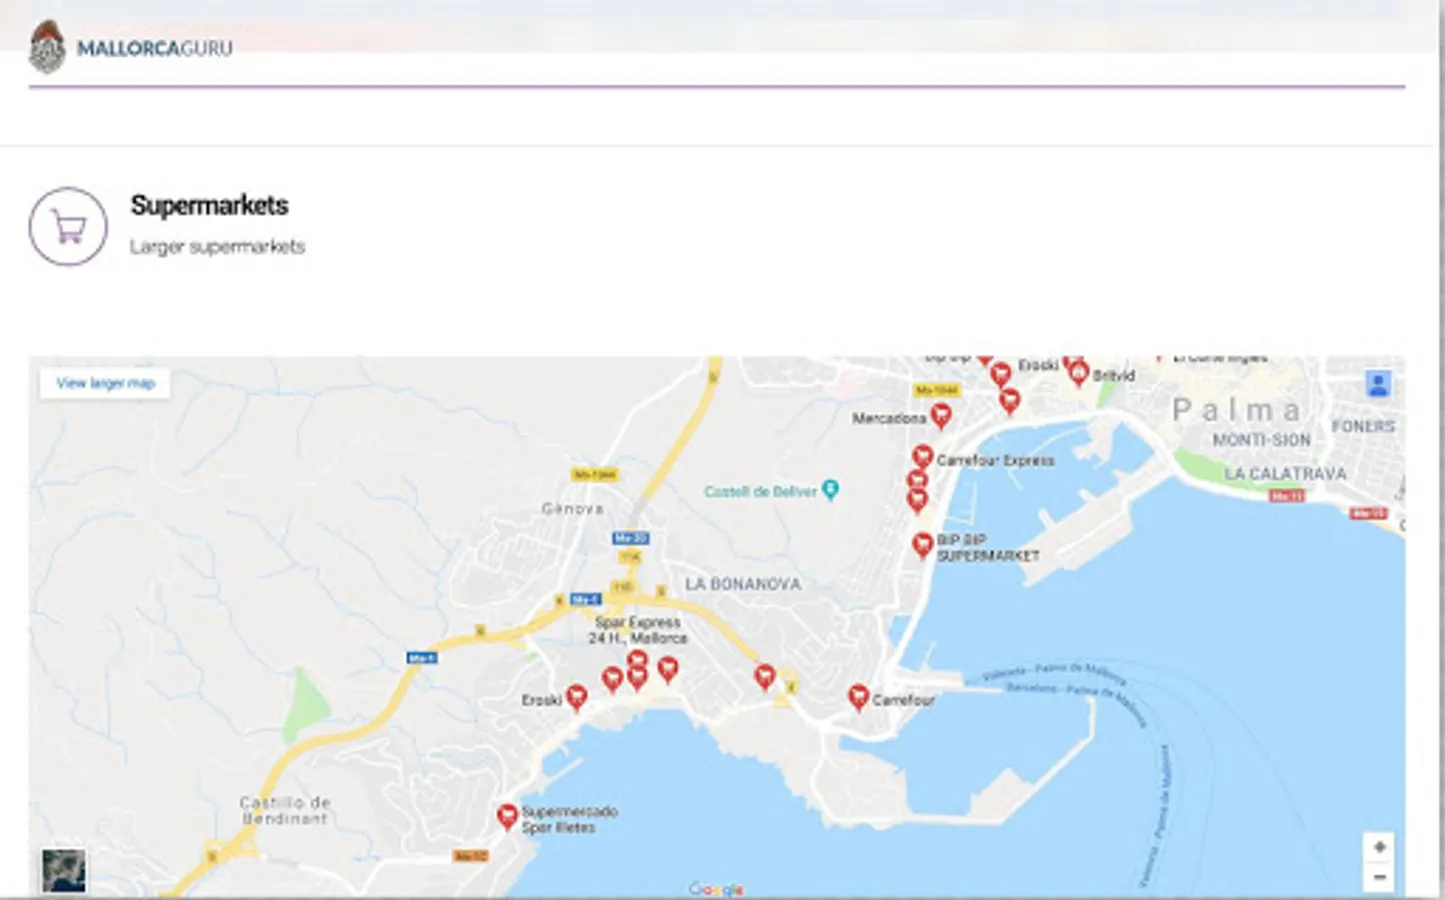Screen dimensions: 1445x900
Task: Click the 'Carrefour Express' text label
Action: (x=995, y=460)
